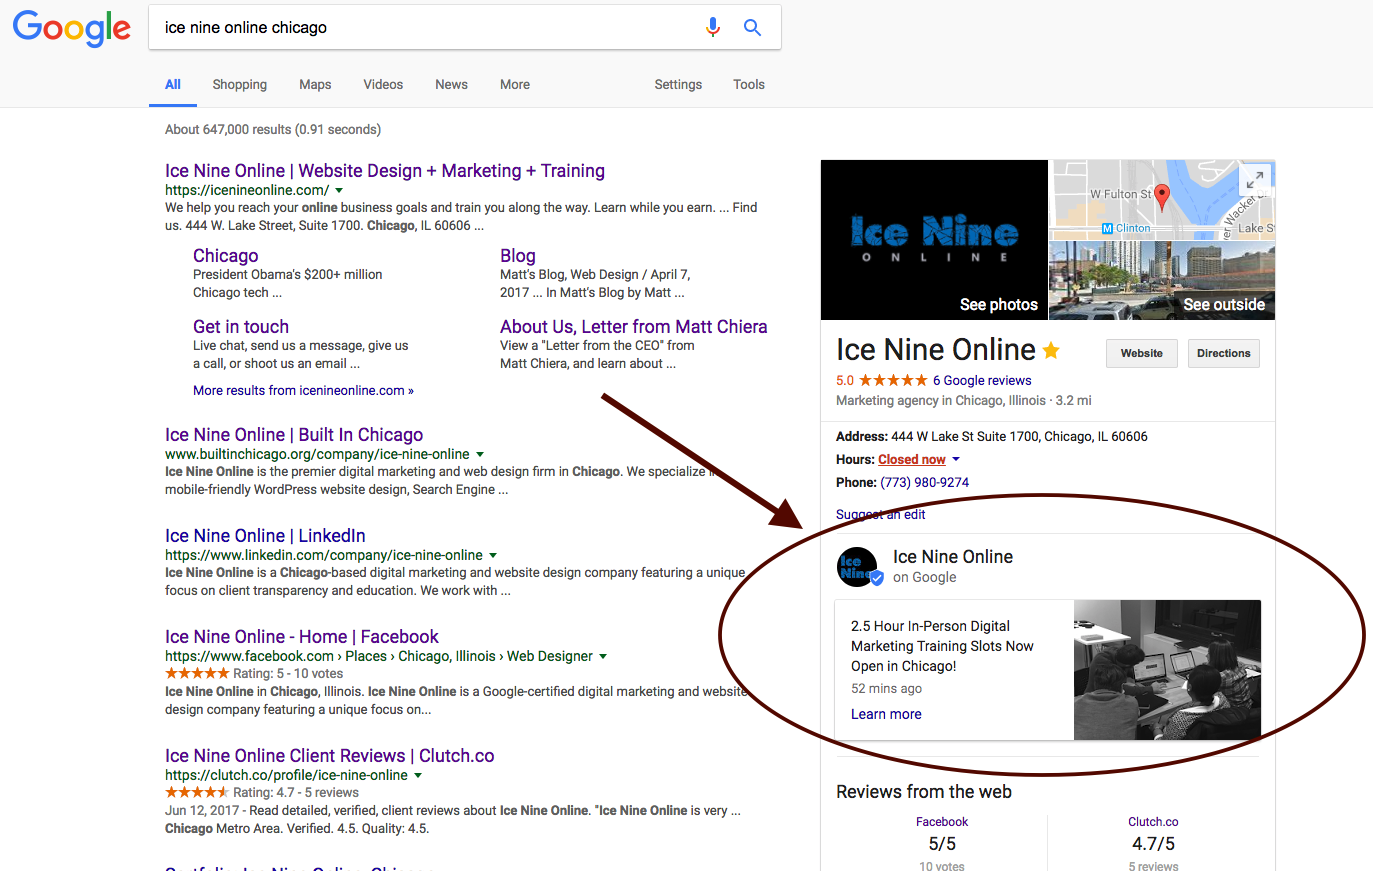Open Ice Nine Online Facebook result
This screenshot has height=871, width=1373.
point(302,637)
